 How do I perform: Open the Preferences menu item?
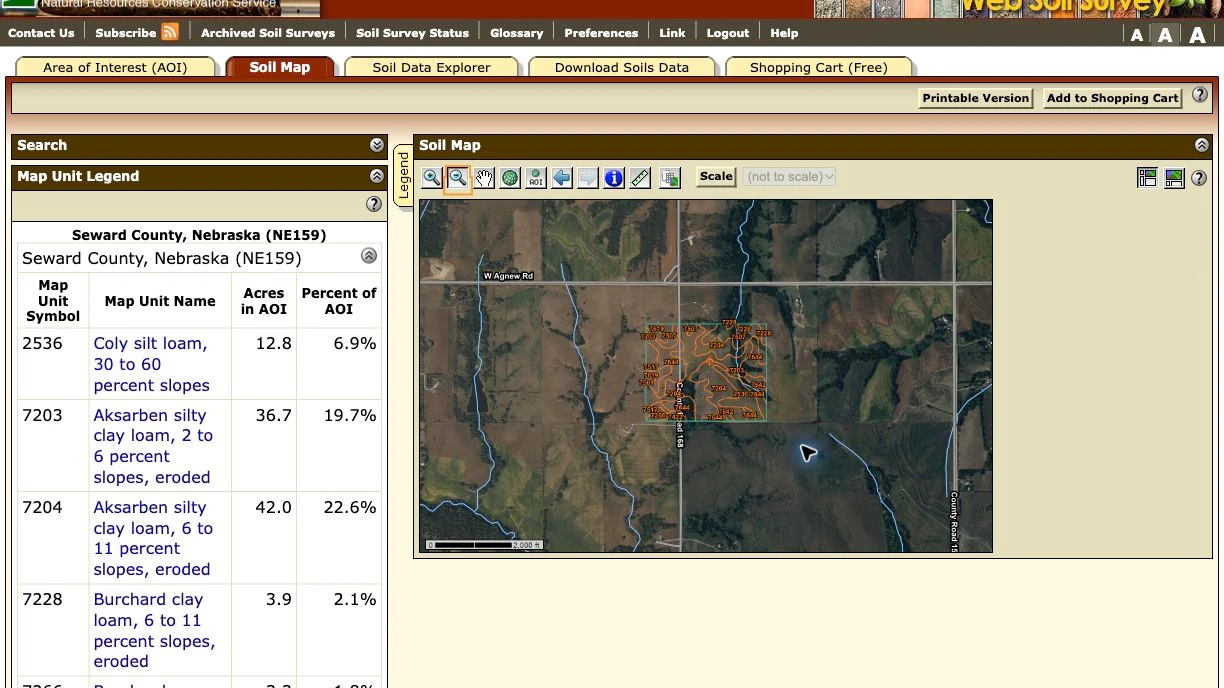click(x=601, y=33)
